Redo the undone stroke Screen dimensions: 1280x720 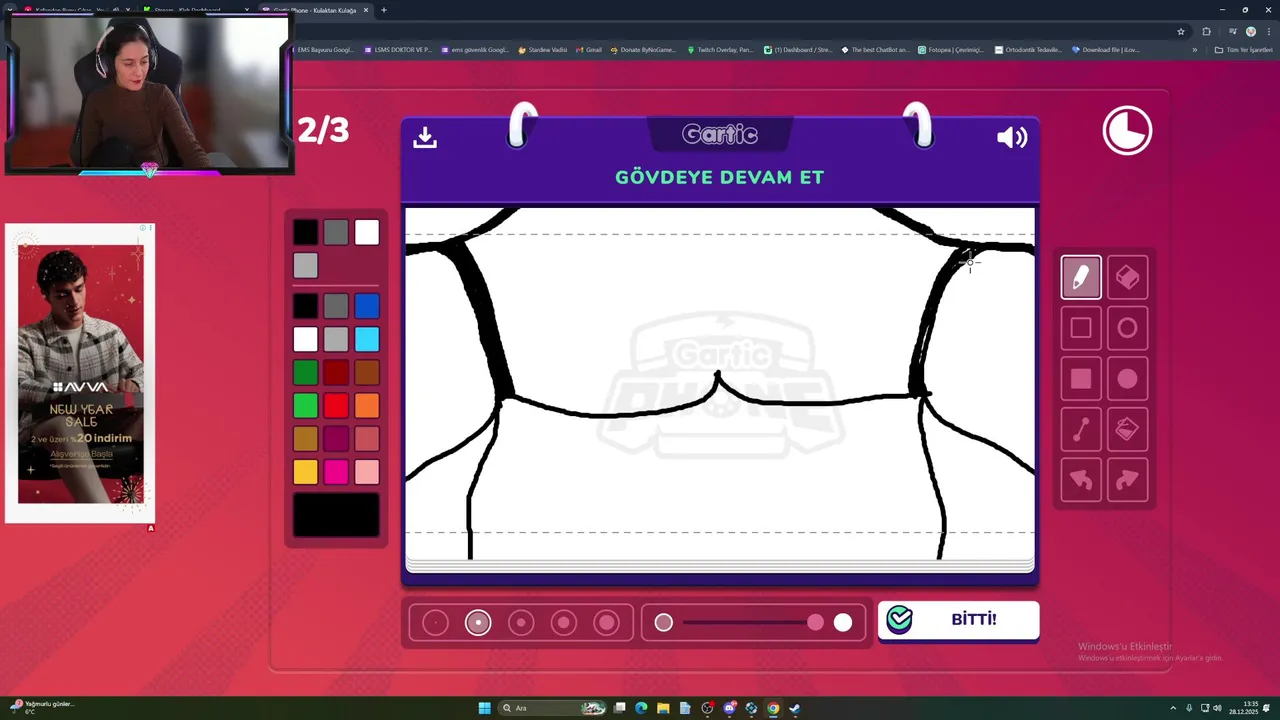[x=1127, y=481]
